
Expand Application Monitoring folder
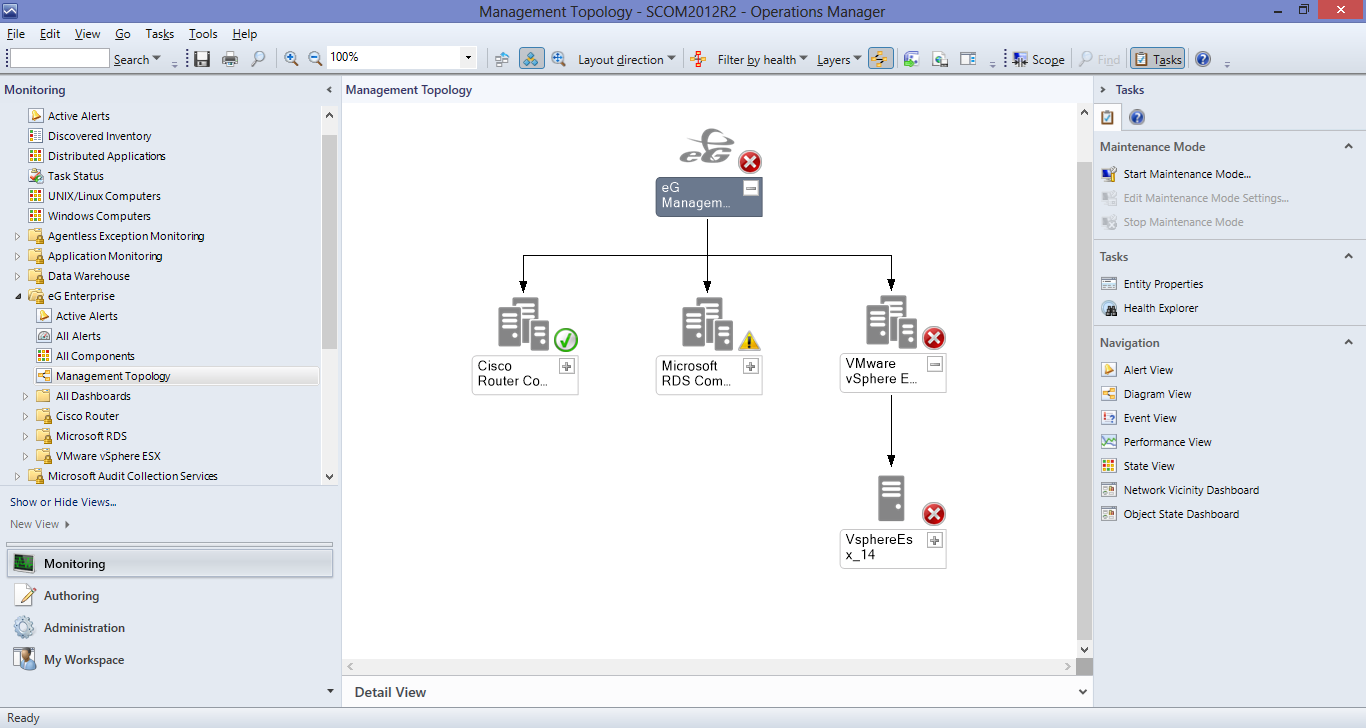click(17, 256)
